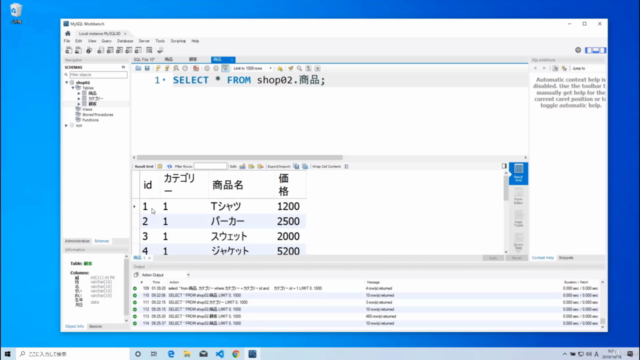Click the rollback transaction icon

(x=216, y=68)
